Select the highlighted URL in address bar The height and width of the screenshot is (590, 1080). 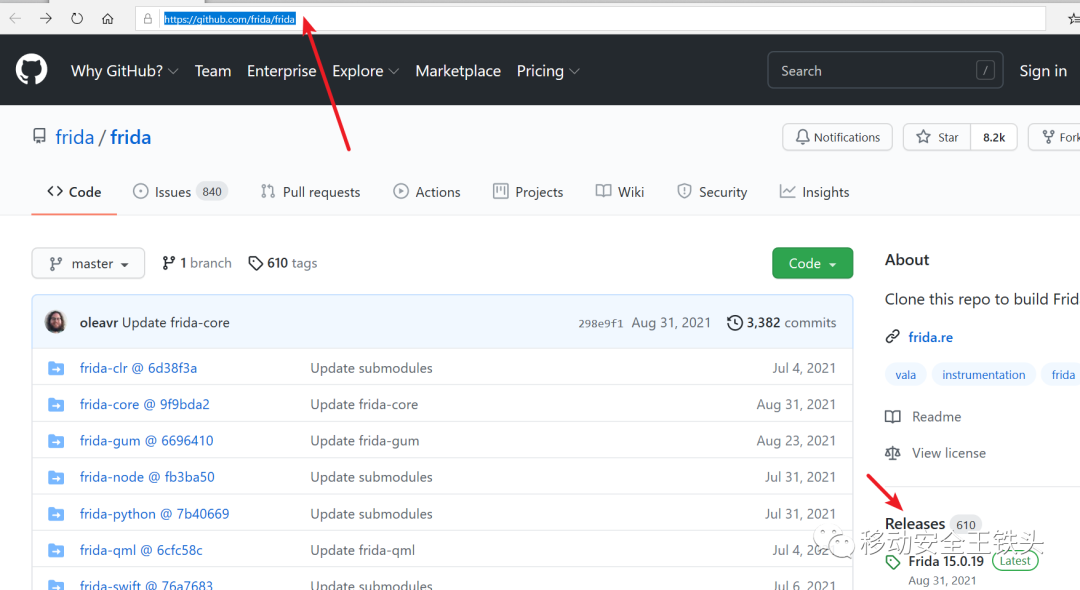[x=229, y=19]
